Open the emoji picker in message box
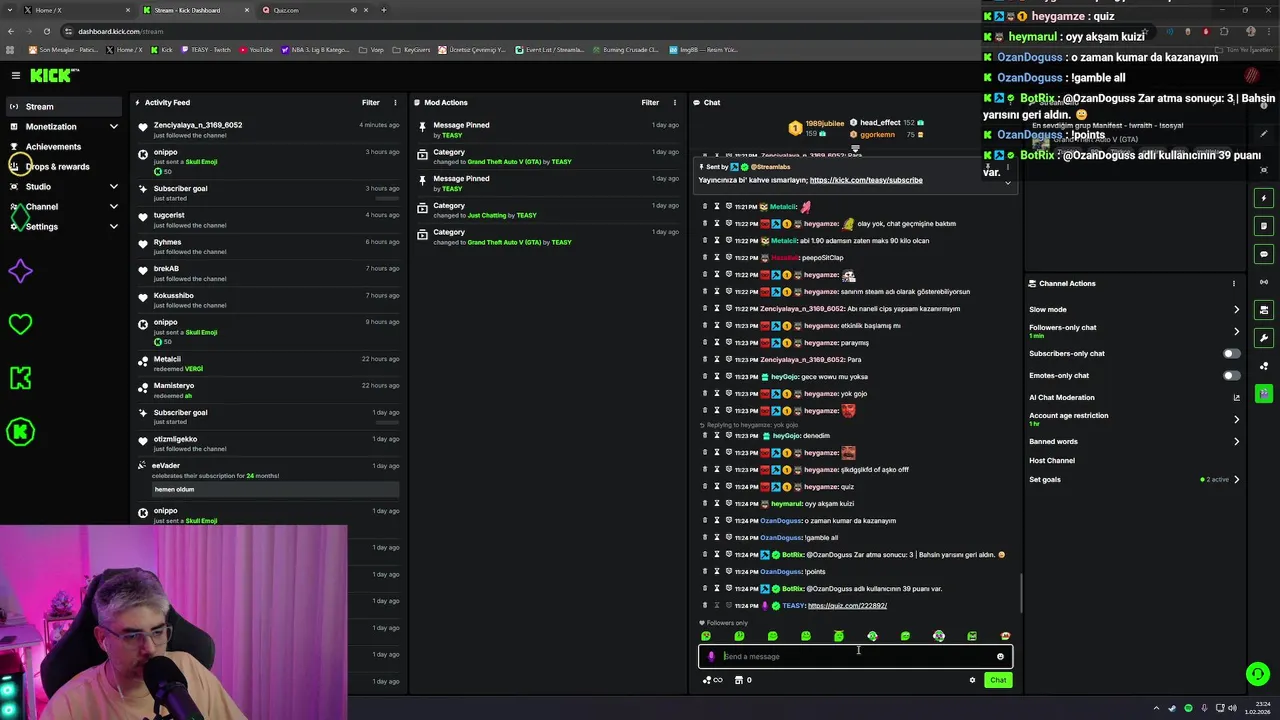The width and height of the screenshot is (1280, 720). pos(1000,657)
